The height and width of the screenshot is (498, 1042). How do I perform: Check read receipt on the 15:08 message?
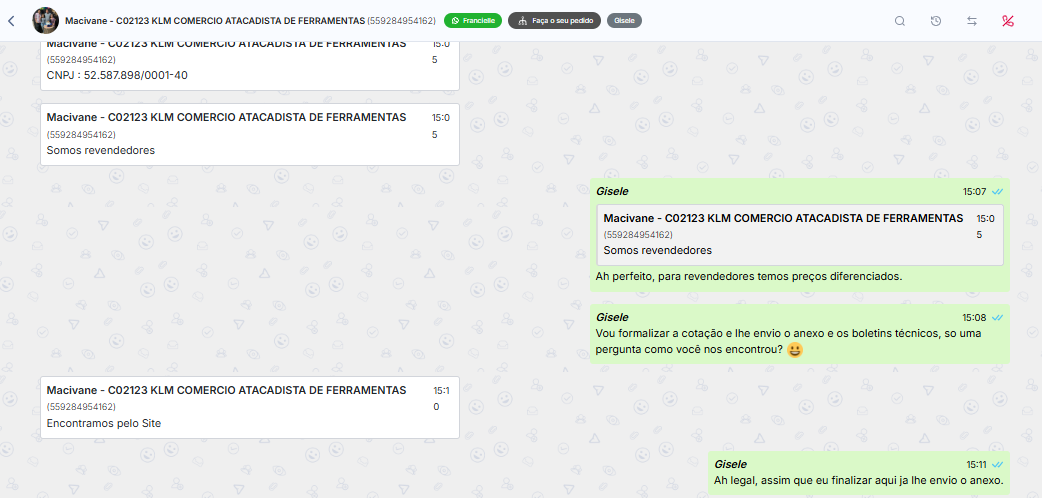coord(997,317)
